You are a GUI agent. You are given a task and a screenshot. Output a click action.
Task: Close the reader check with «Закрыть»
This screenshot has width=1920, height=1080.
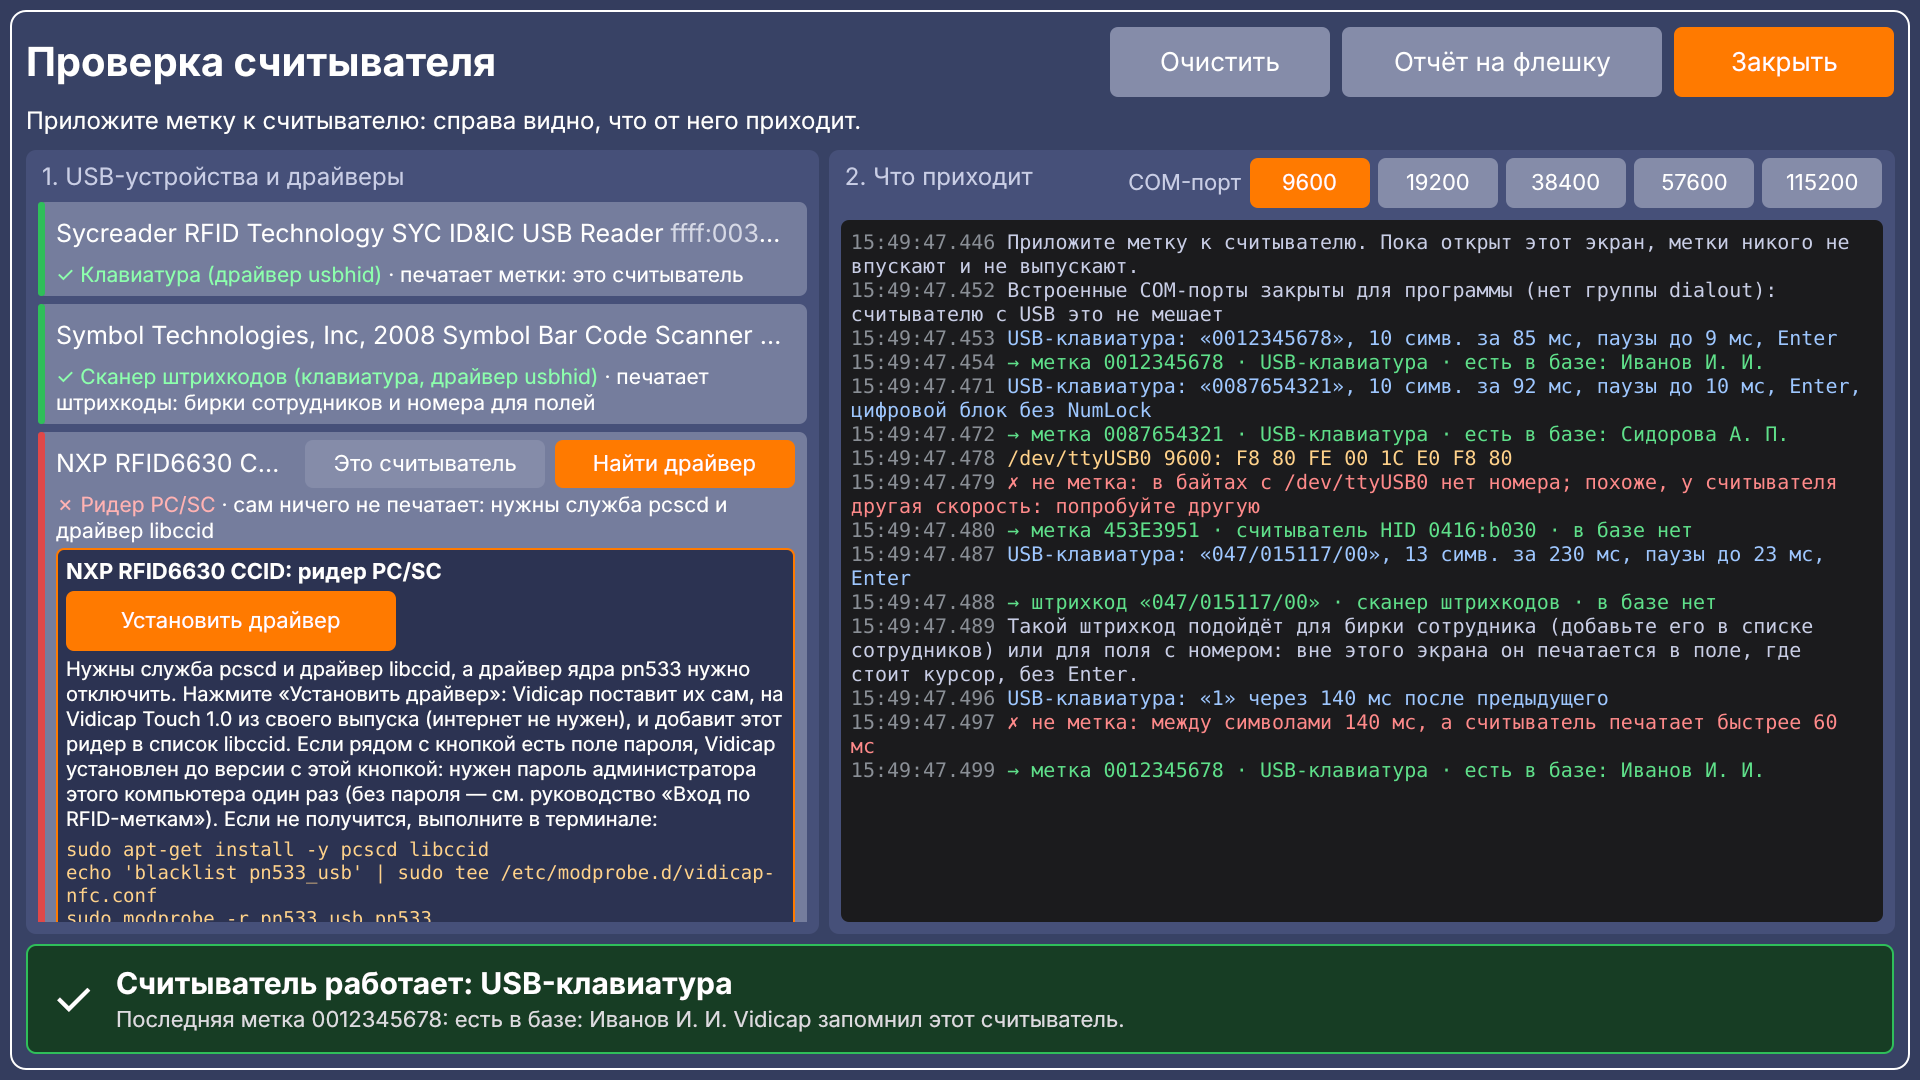pos(1783,62)
